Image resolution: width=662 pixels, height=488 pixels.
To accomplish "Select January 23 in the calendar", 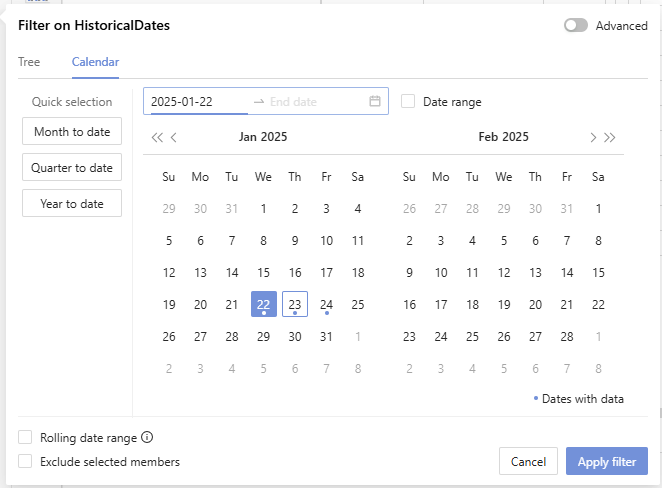I will point(295,305).
